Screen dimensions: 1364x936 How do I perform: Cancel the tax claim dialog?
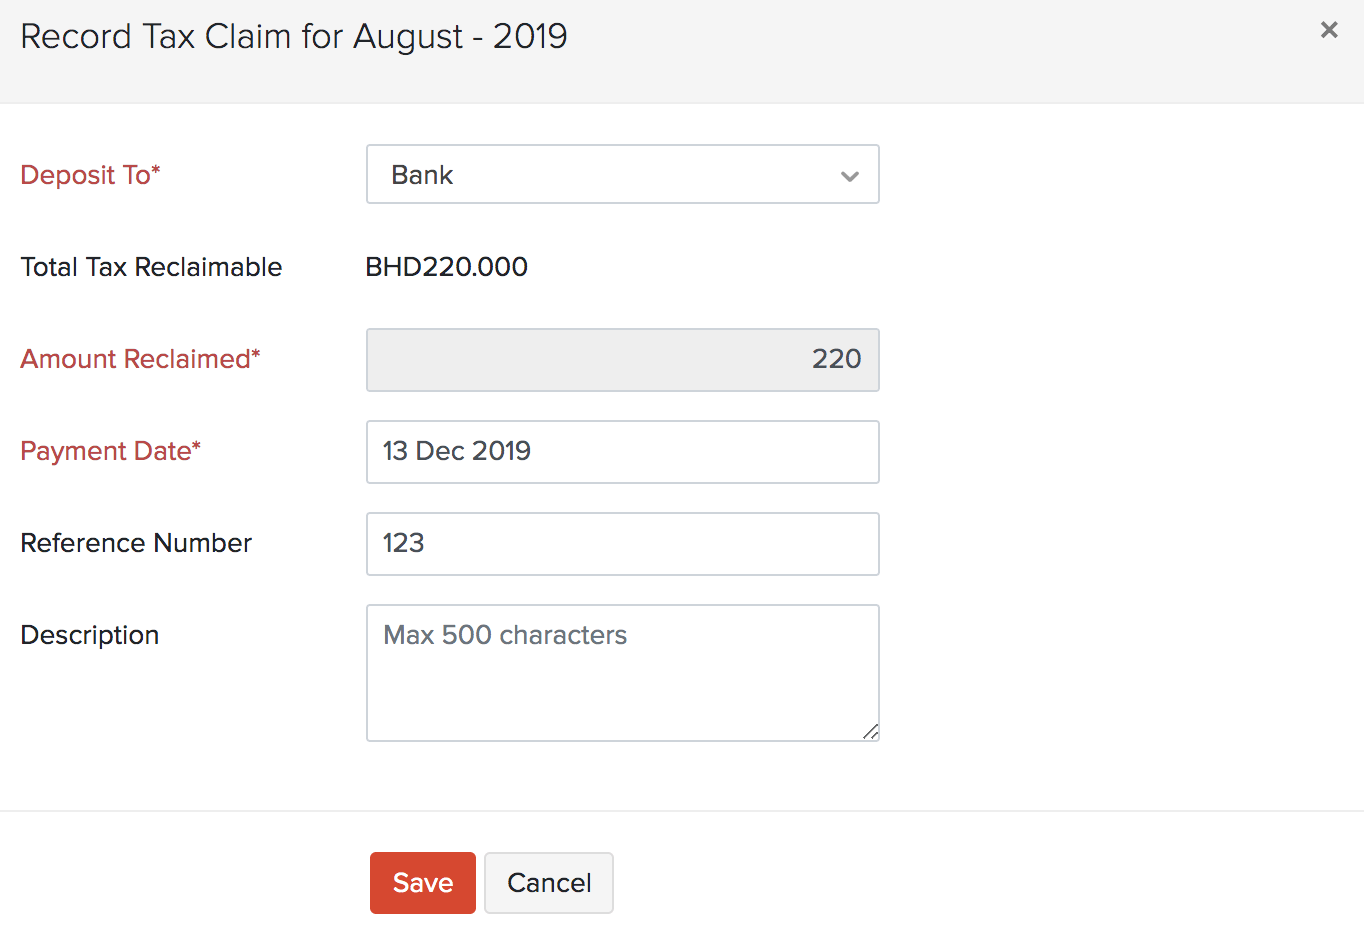pos(549,883)
